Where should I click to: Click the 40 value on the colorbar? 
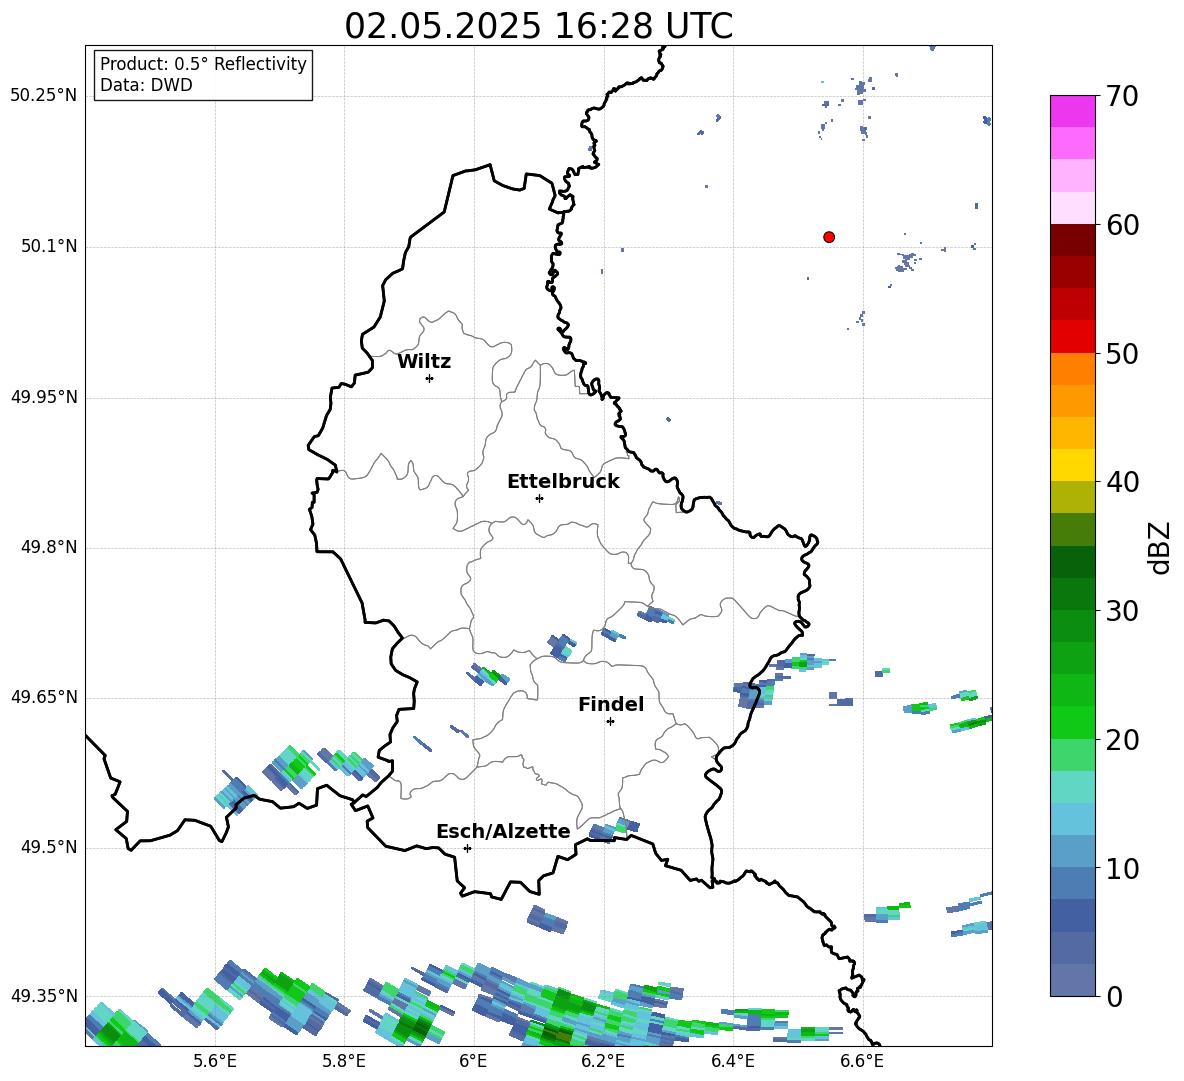1122,482
